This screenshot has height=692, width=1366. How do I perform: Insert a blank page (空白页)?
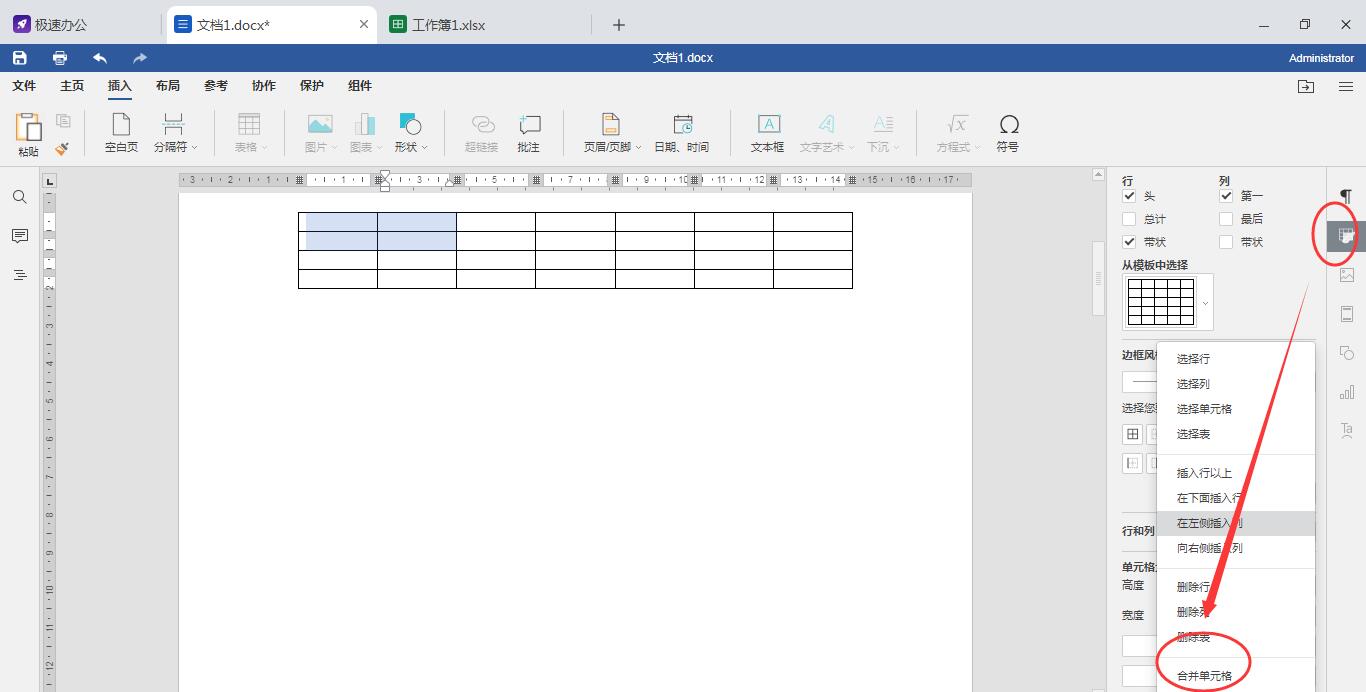121,133
